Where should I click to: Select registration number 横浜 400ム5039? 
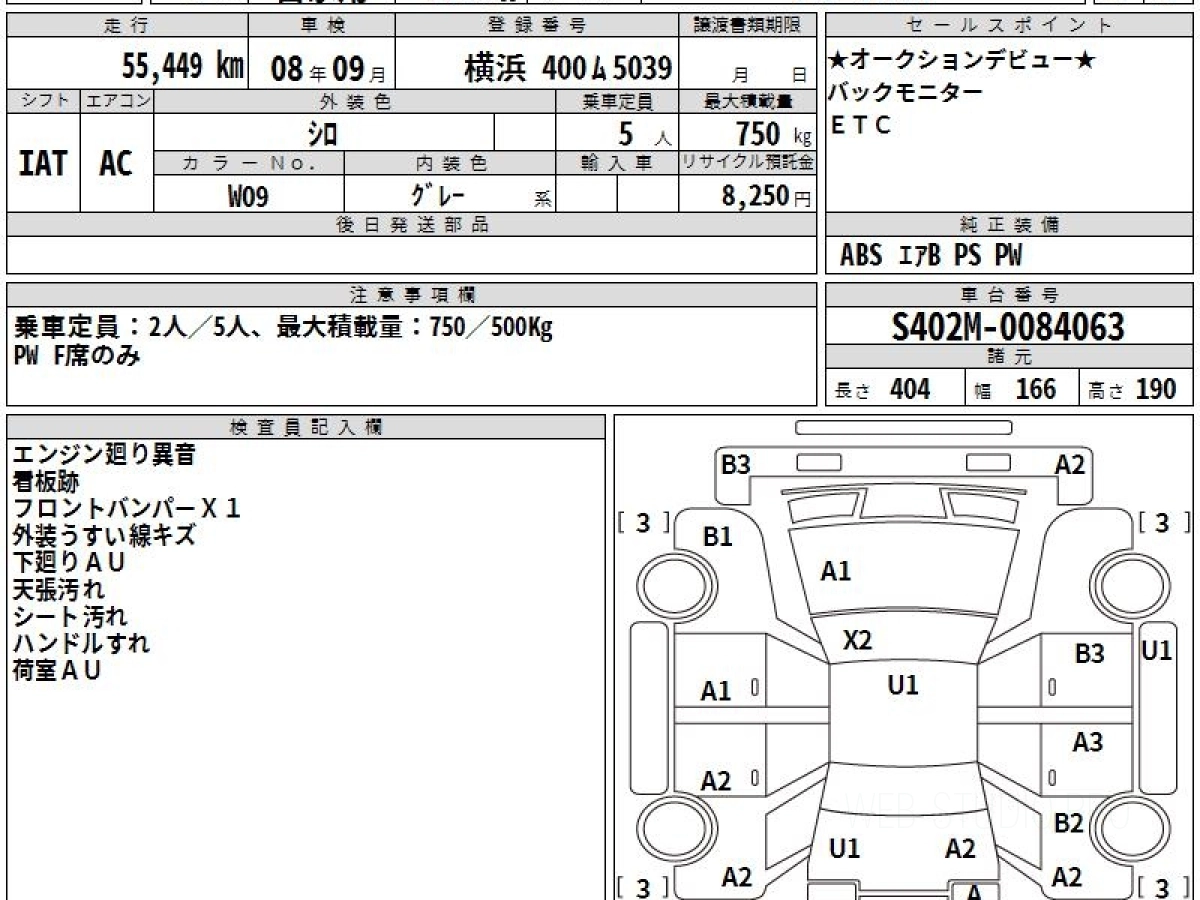point(567,67)
